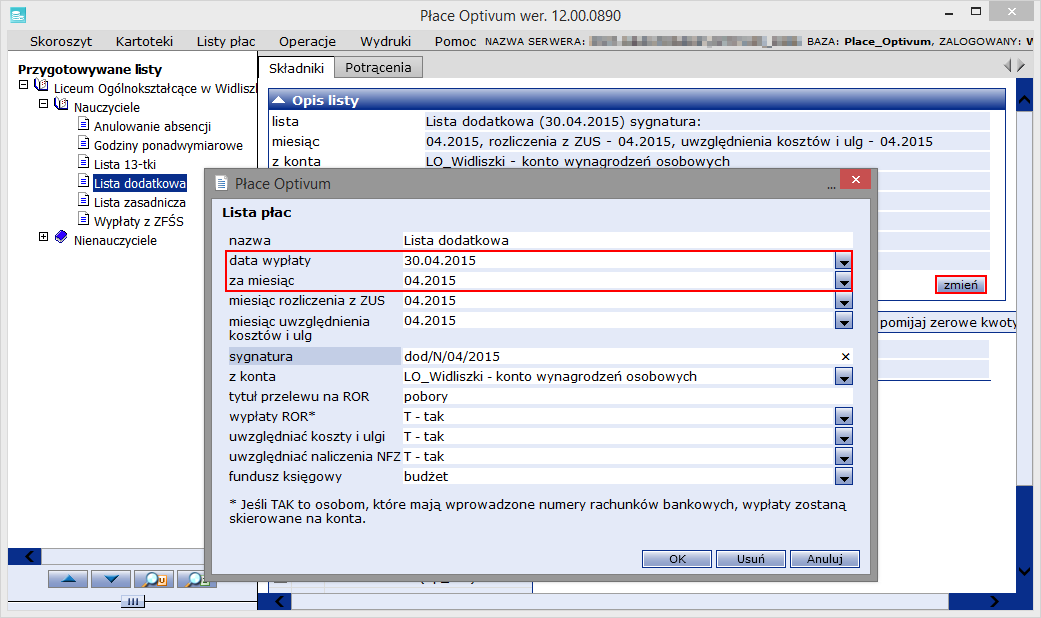Click the page icon beside Lista 13-tki
Image resolution: width=1041 pixels, height=618 pixels.
(84, 162)
